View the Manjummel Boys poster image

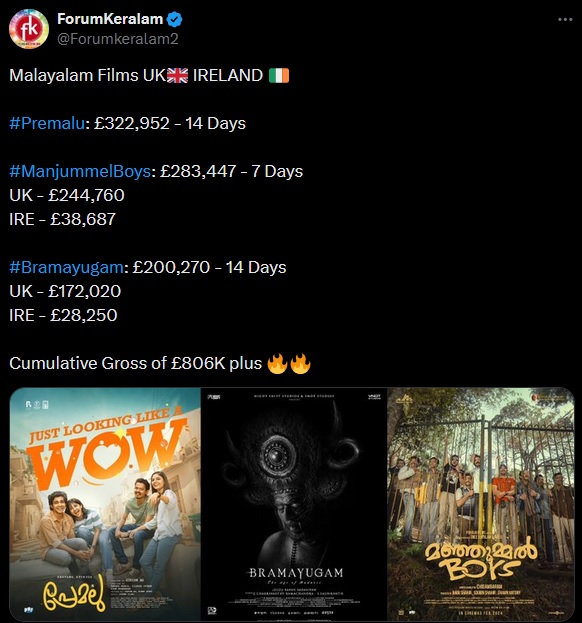[481, 504]
